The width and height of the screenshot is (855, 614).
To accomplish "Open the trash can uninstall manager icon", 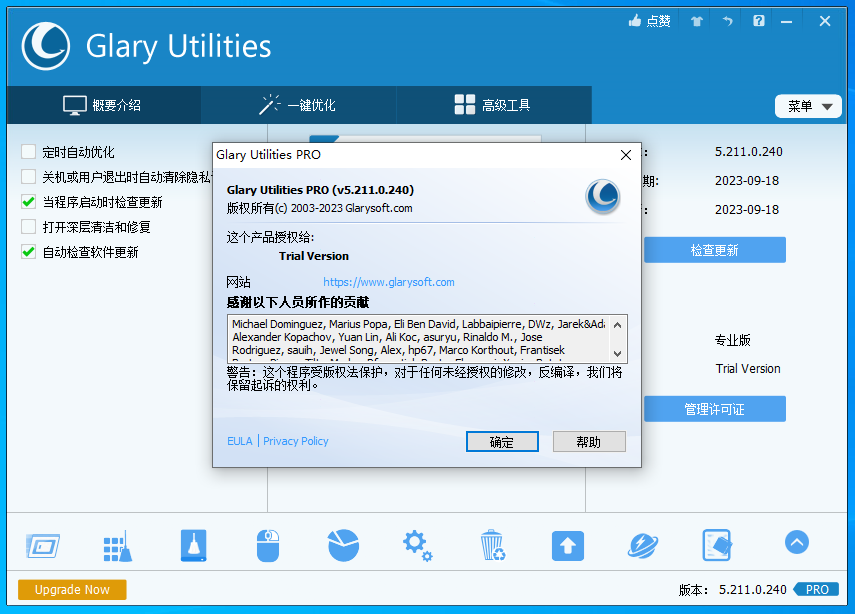I will pyautogui.click(x=492, y=546).
